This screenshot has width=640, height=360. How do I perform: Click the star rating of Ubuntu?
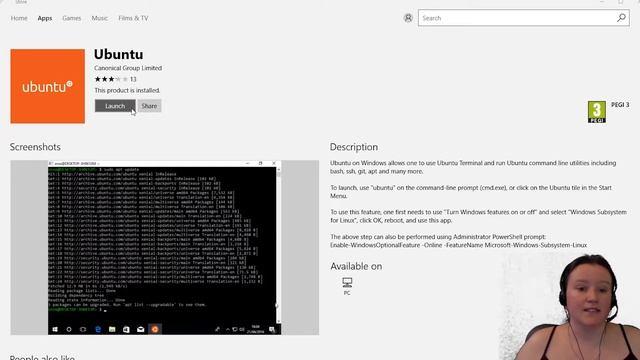click(111, 79)
